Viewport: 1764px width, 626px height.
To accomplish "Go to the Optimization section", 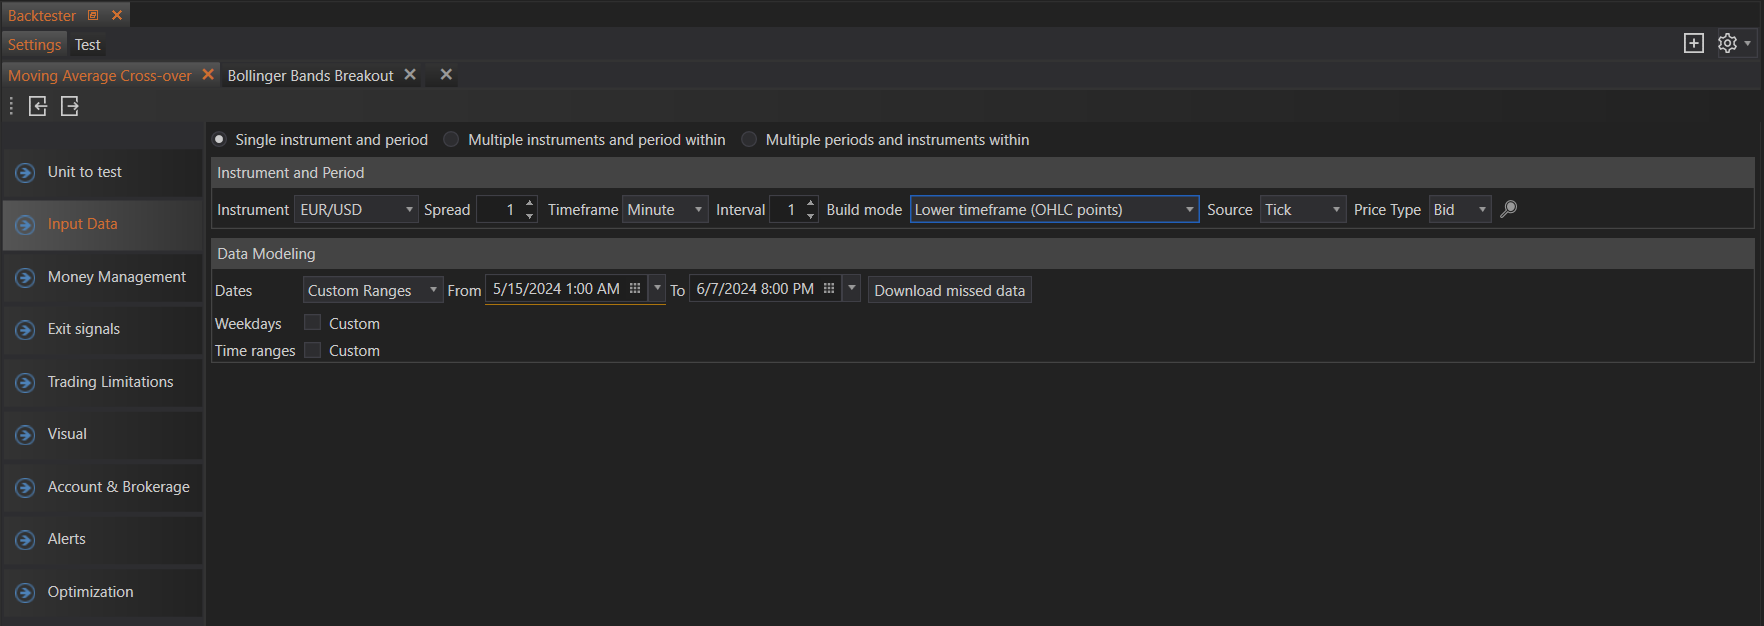I will coord(90,592).
